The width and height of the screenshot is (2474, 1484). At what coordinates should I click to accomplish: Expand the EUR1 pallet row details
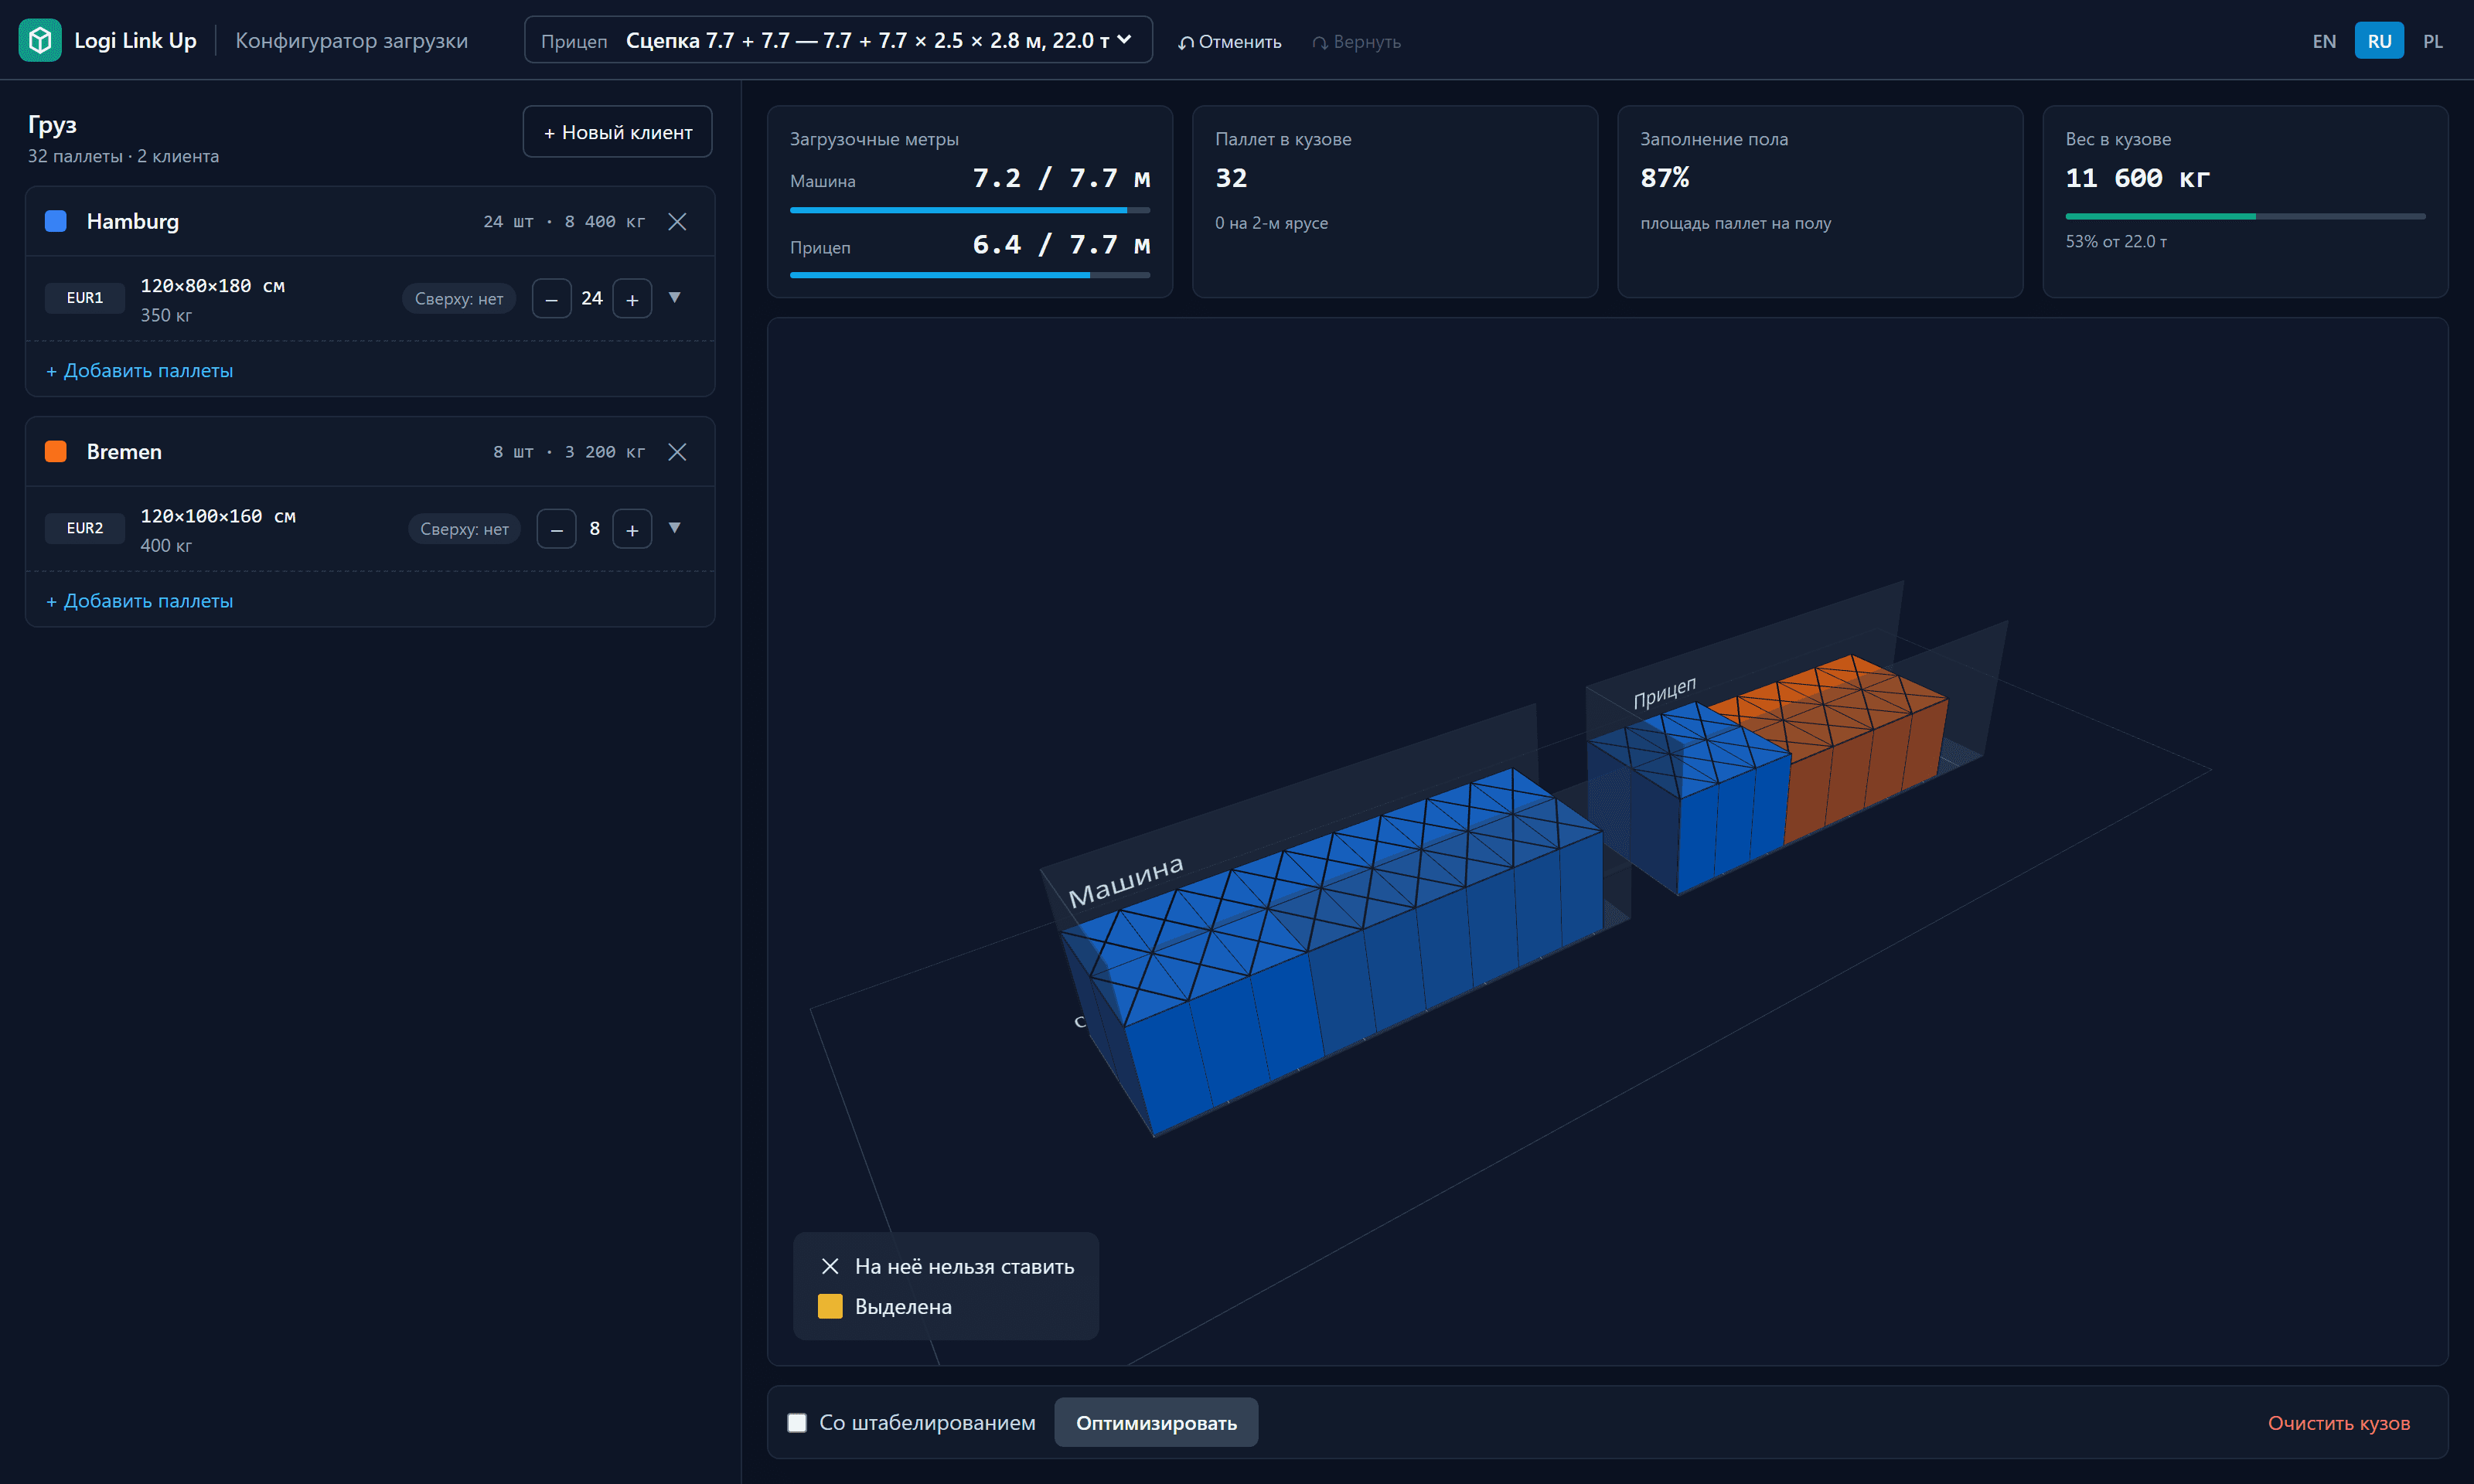pos(675,298)
